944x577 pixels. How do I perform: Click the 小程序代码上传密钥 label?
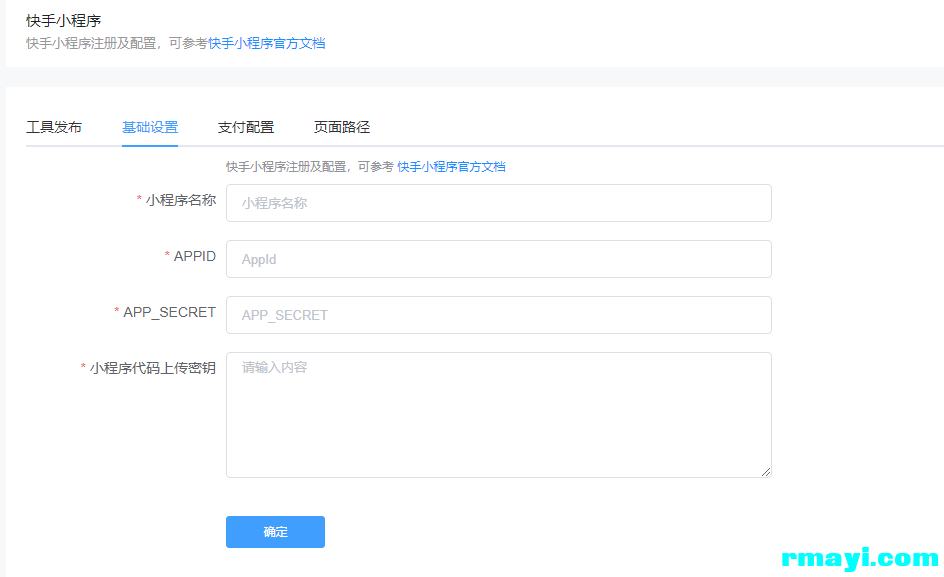pyautogui.click(x=152, y=368)
